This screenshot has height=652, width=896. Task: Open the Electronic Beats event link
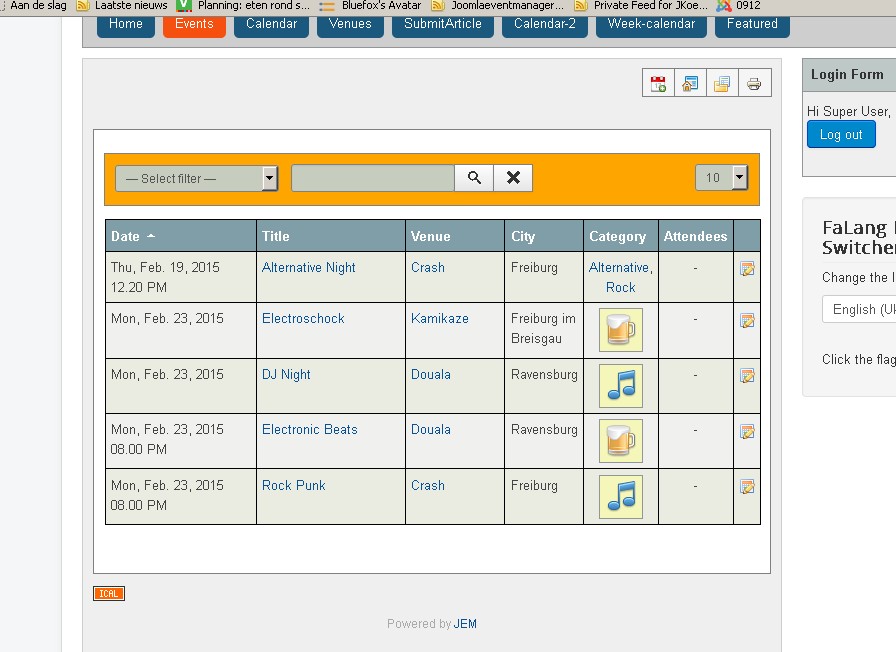tap(309, 429)
